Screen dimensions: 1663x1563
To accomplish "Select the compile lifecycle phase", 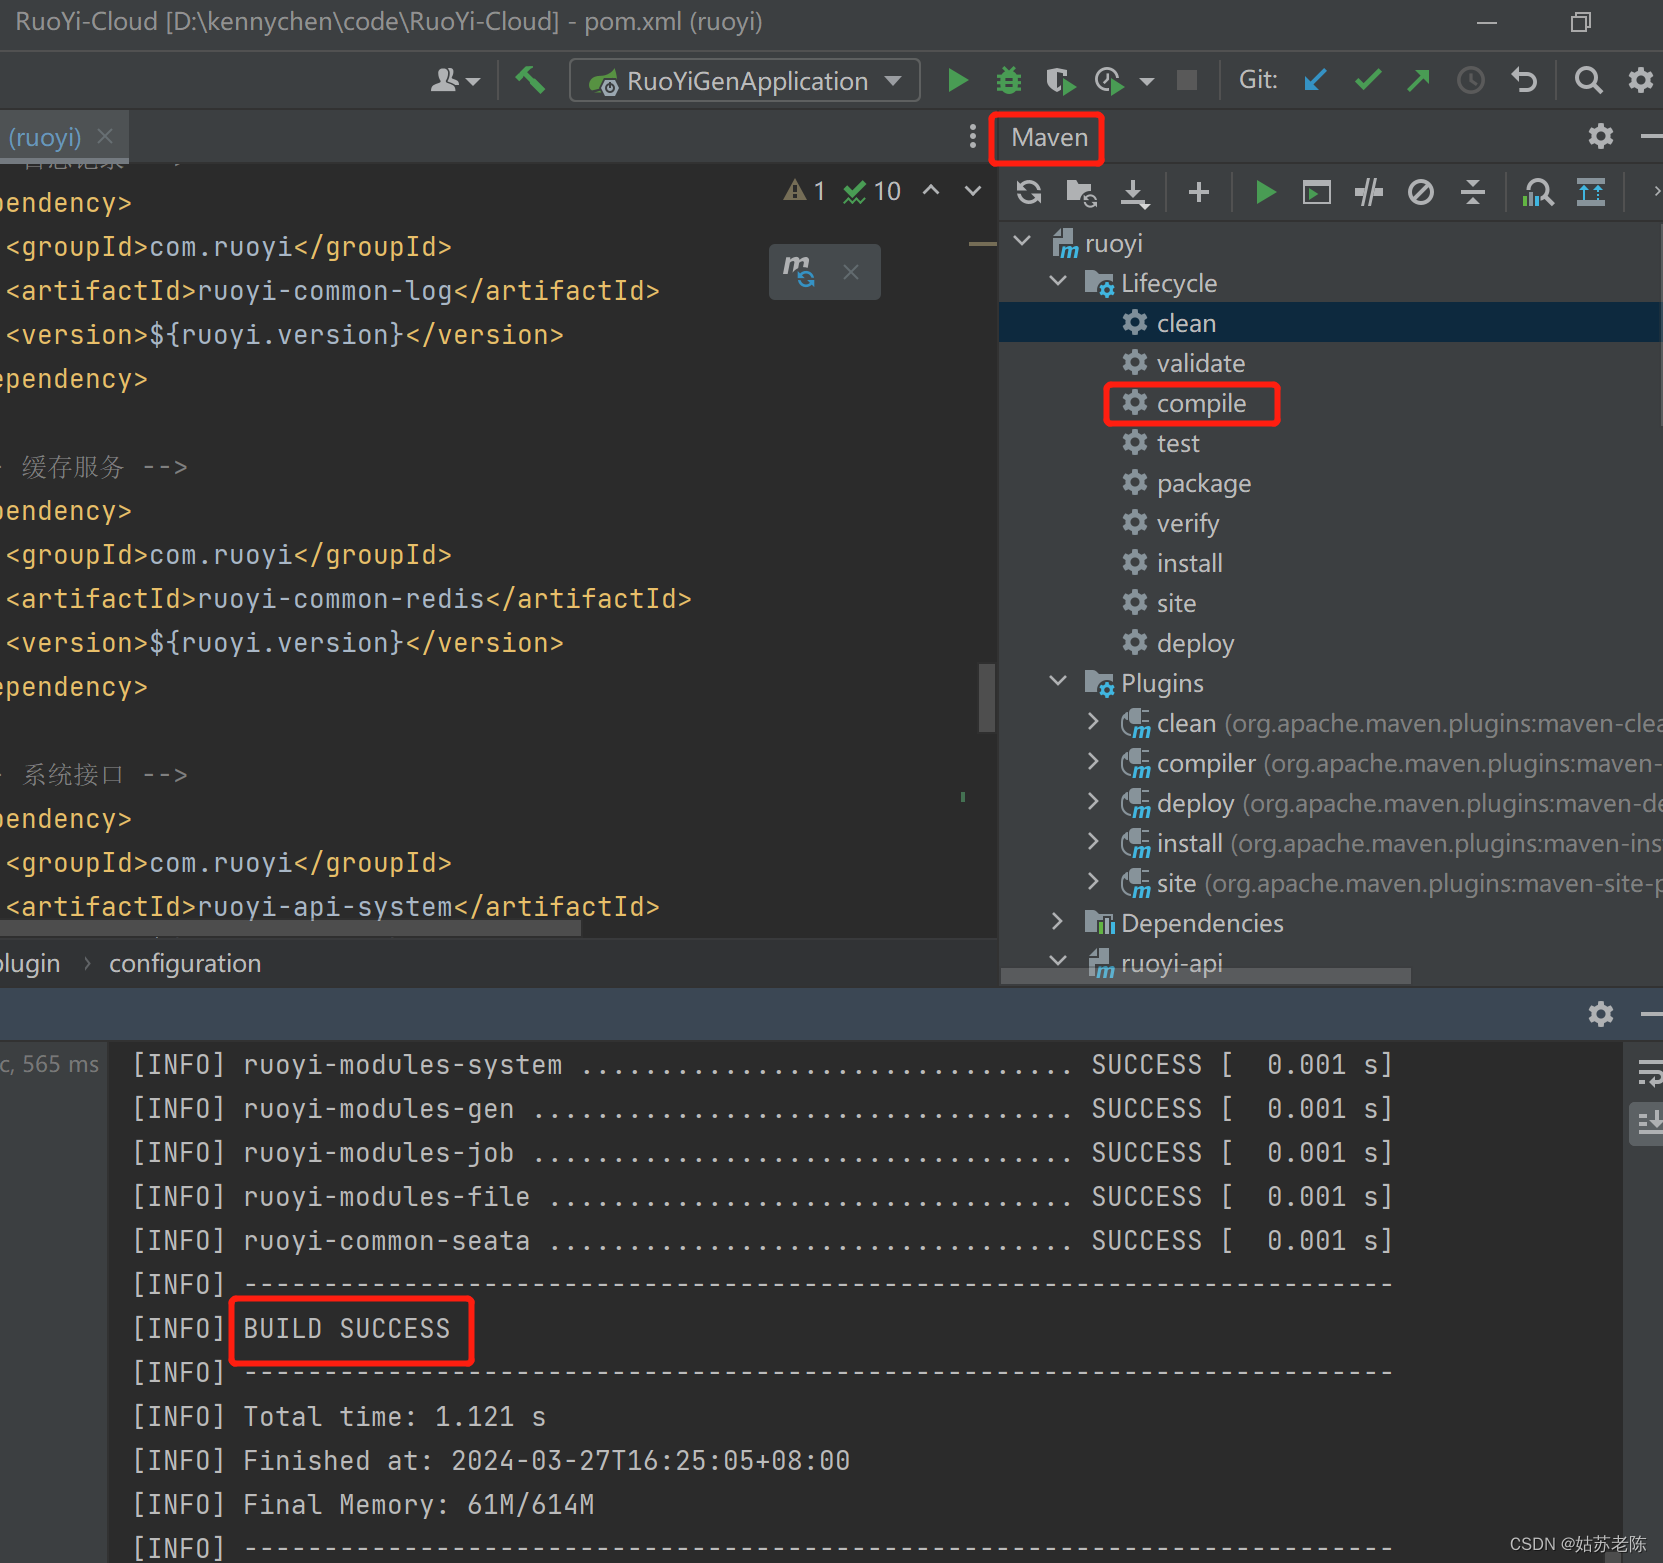I will (1184, 403).
